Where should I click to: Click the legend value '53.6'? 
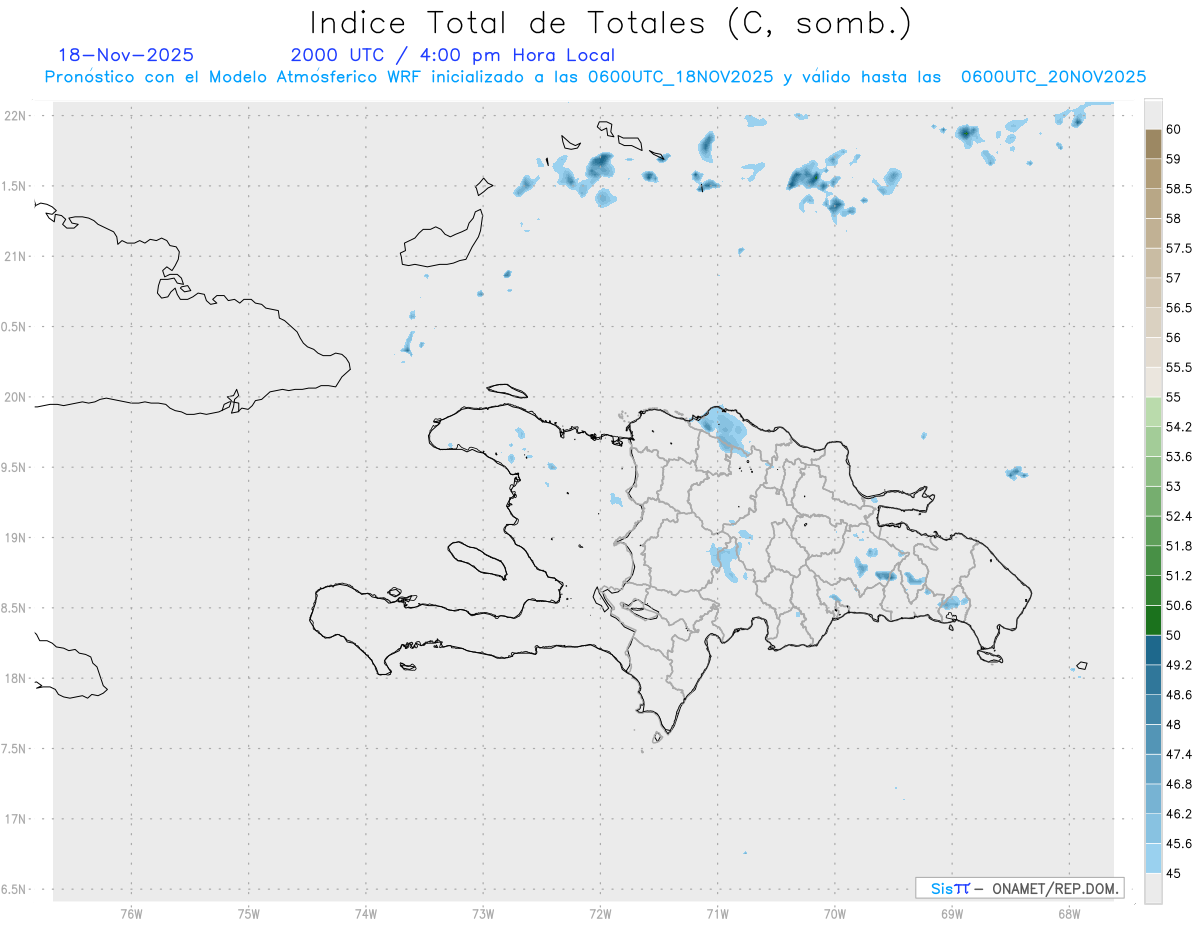click(1179, 456)
